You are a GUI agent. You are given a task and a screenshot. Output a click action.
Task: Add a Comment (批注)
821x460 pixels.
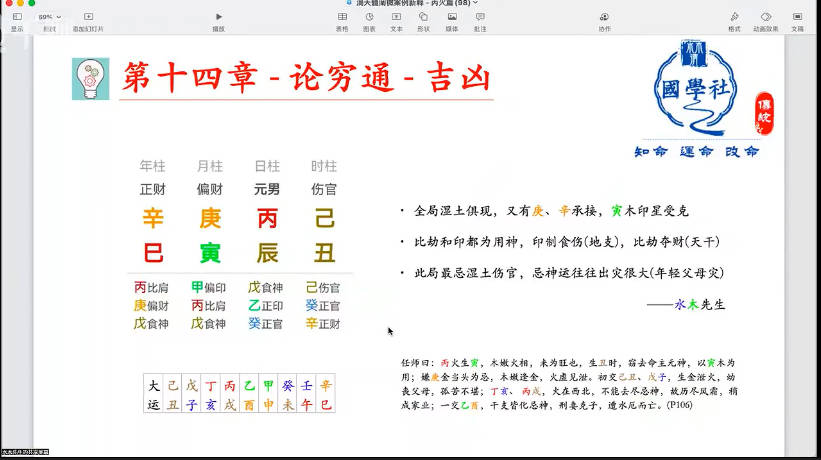point(480,18)
